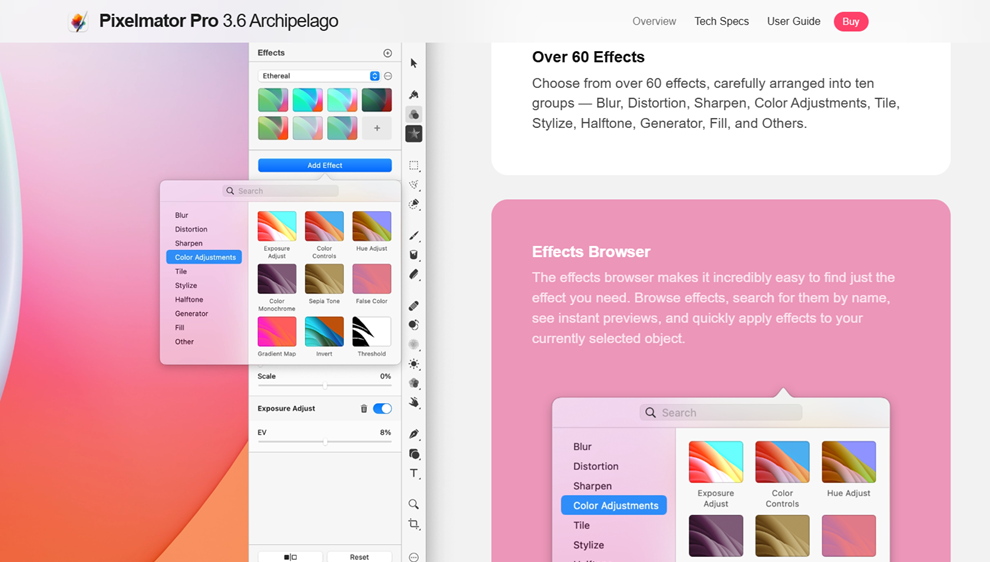The height and width of the screenshot is (562, 990).
Task: Select the Type T tool
Action: click(414, 473)
